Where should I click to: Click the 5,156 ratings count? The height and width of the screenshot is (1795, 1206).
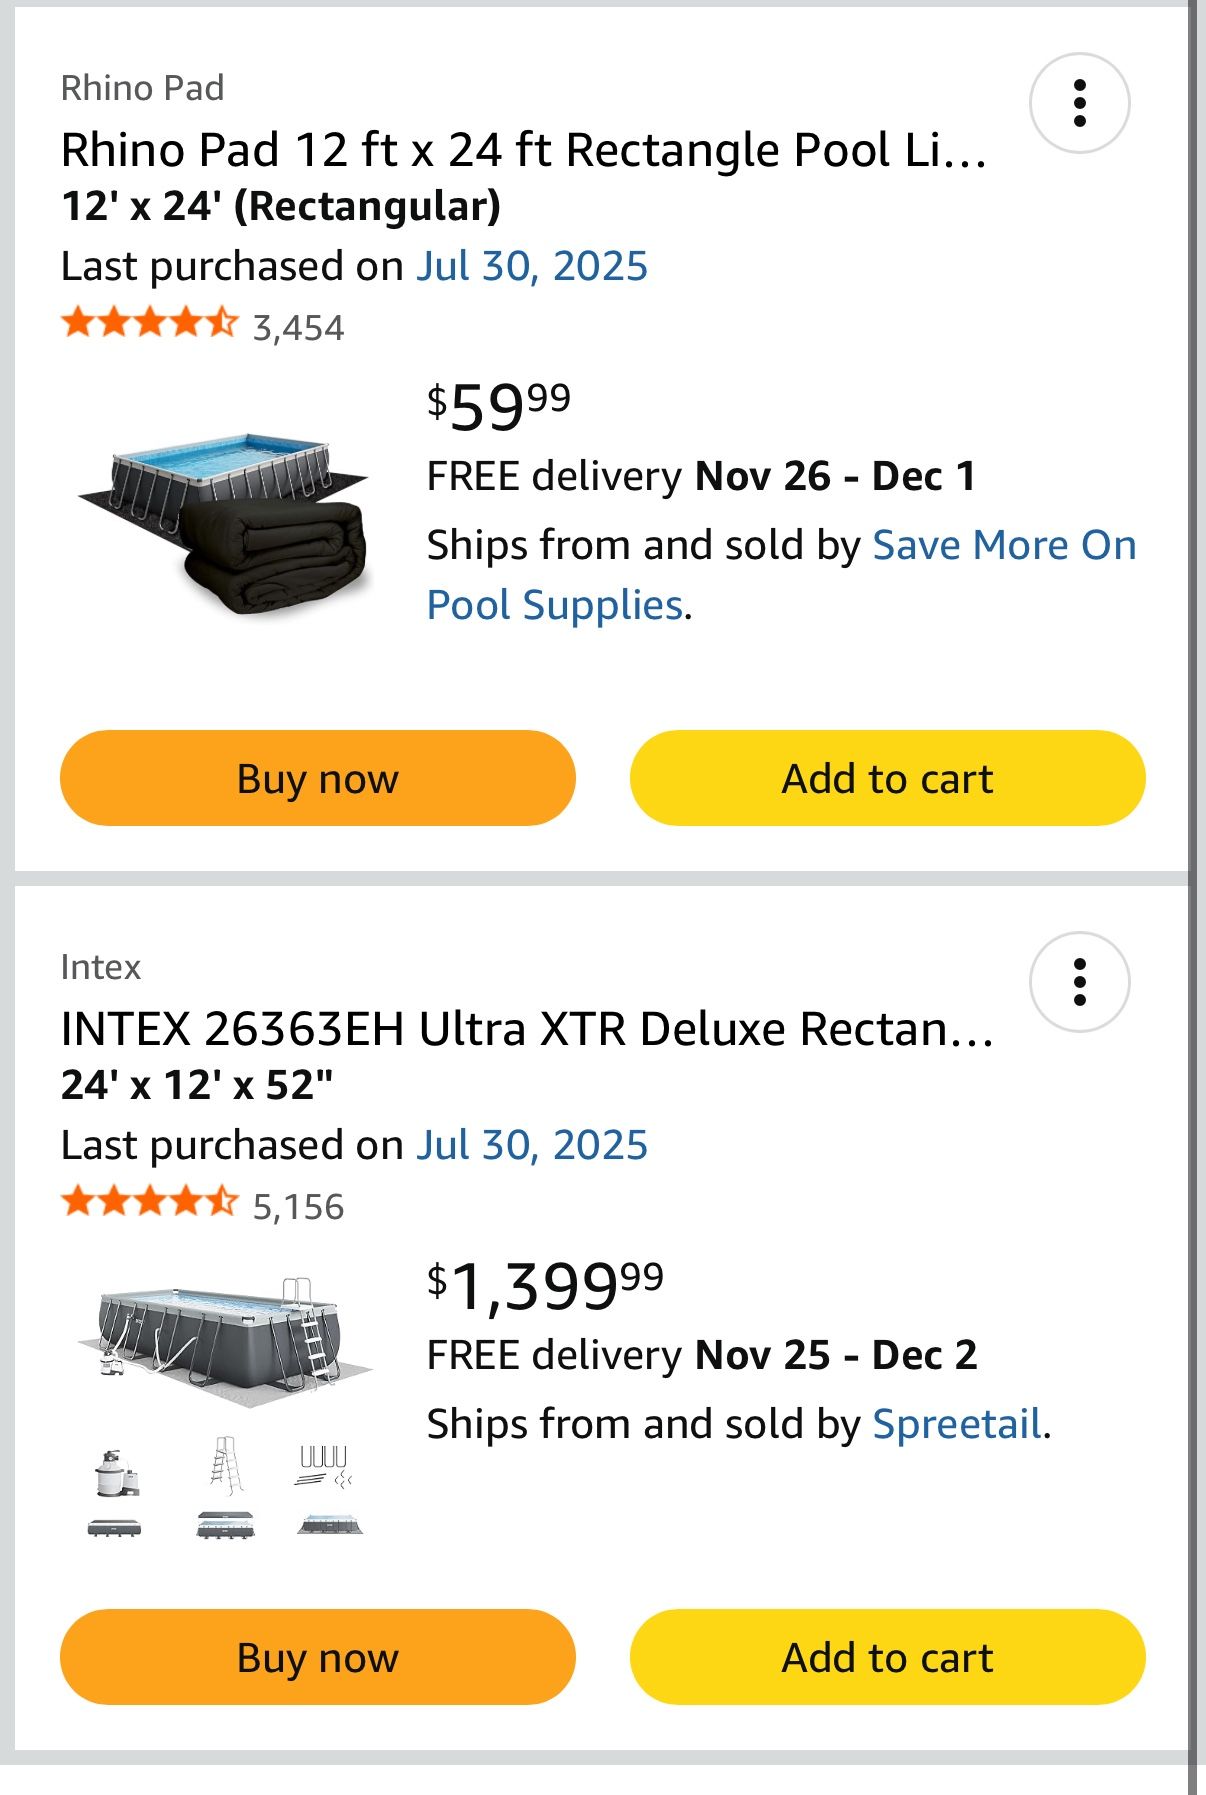tap(298, 1207)
